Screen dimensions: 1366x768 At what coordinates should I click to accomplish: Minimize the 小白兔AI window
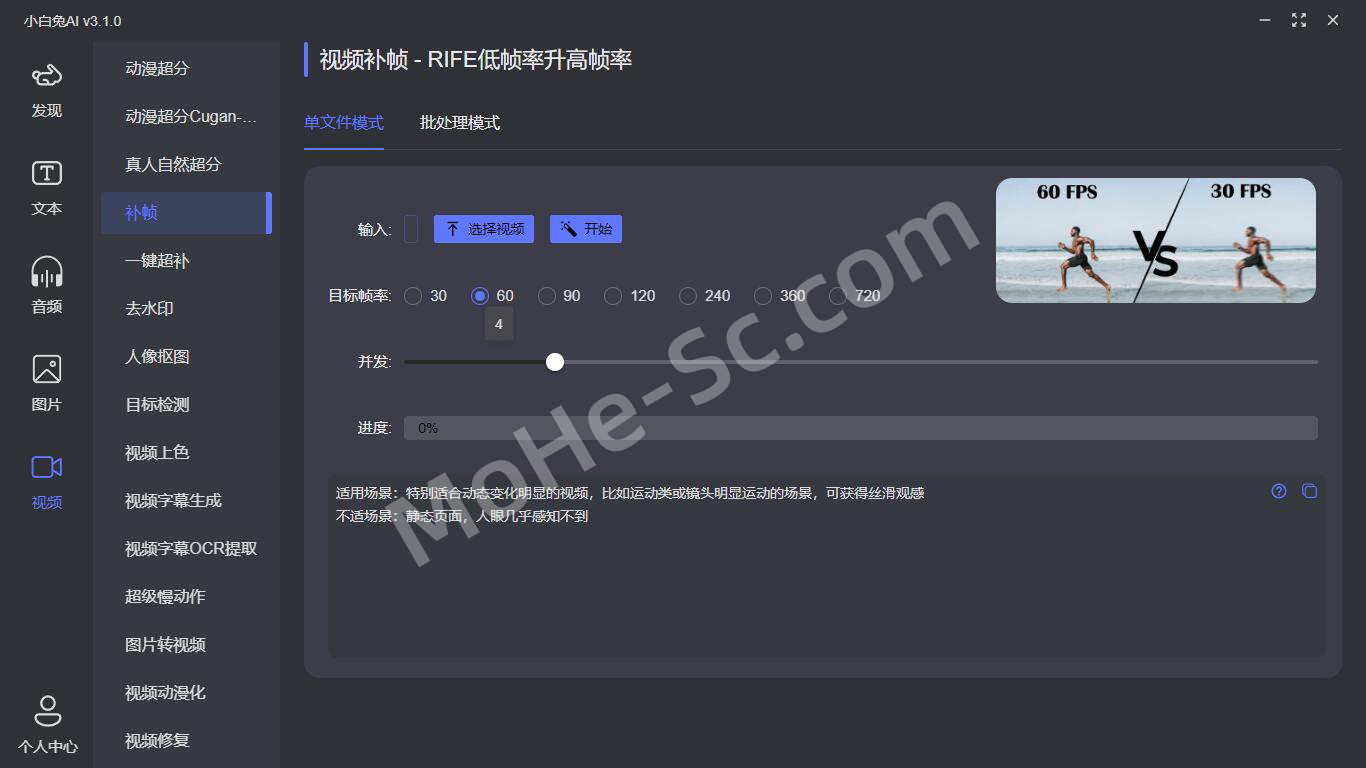[1265, 20]
